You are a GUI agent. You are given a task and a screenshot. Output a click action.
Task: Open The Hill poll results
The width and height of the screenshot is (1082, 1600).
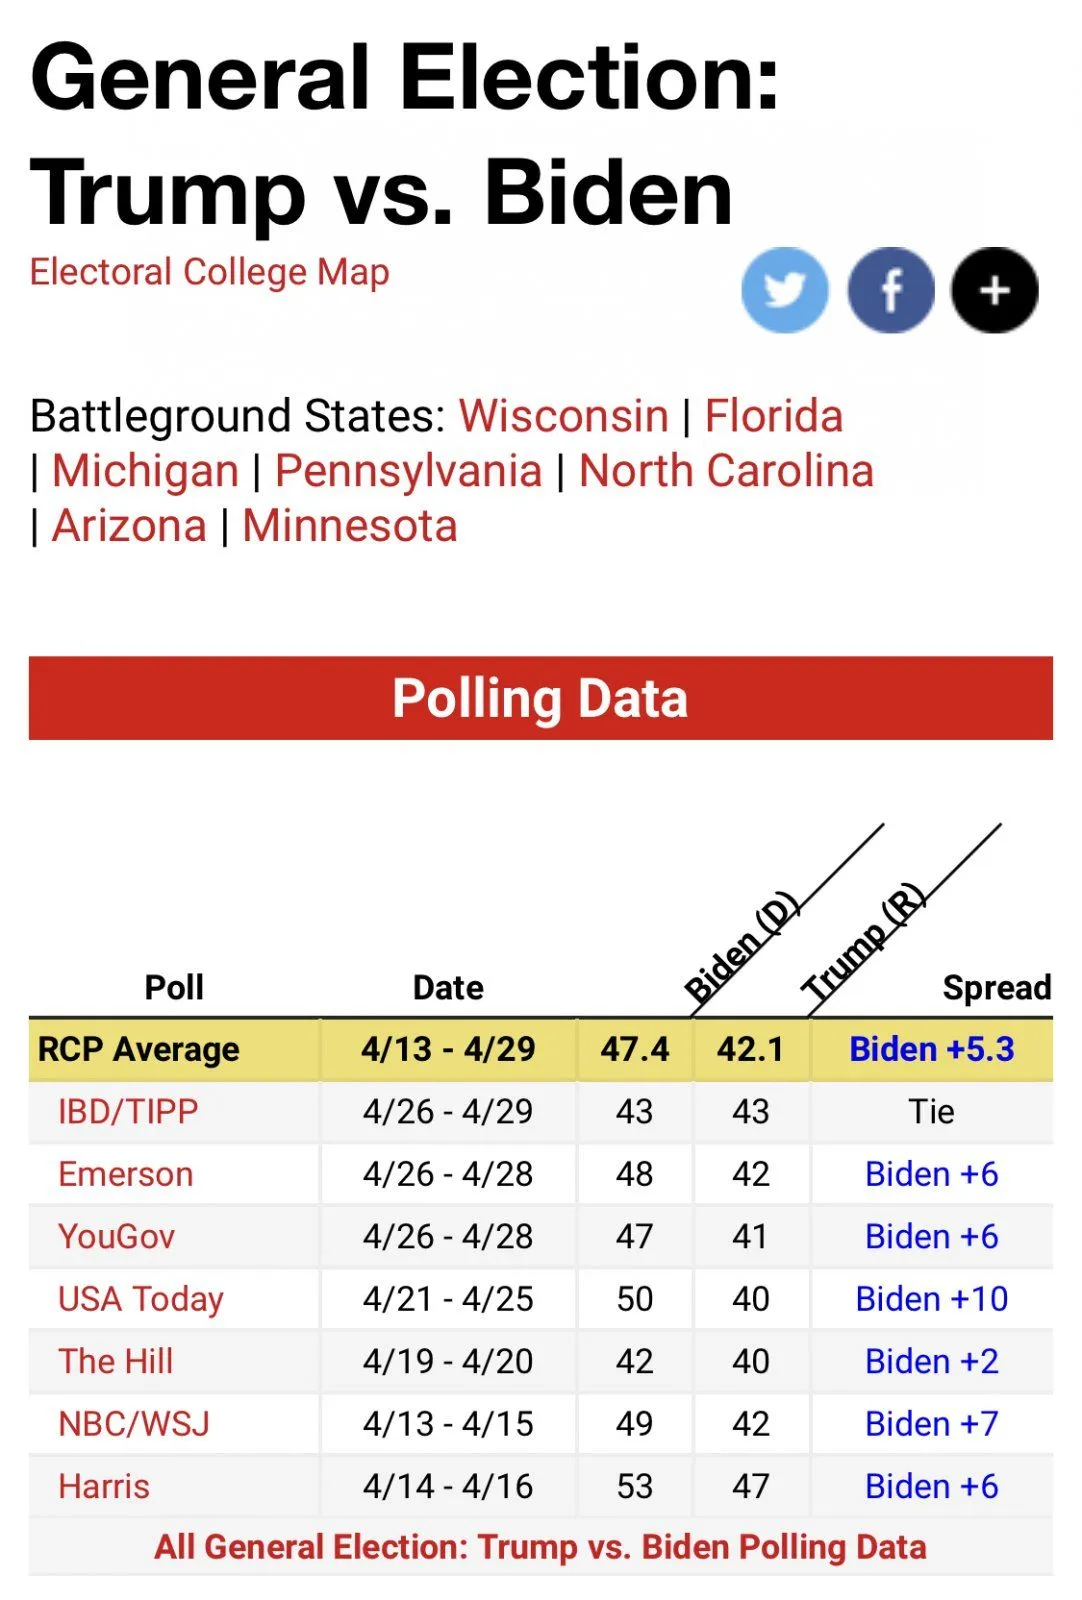(x=115, y=1361)
